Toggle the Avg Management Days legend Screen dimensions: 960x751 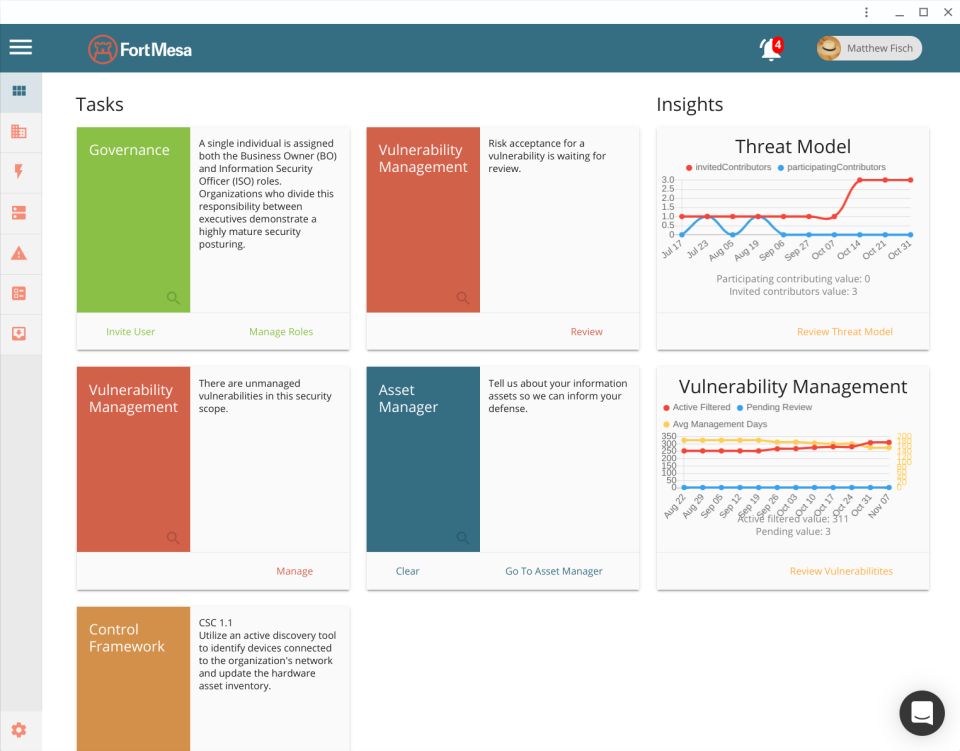tap(712, 424)
